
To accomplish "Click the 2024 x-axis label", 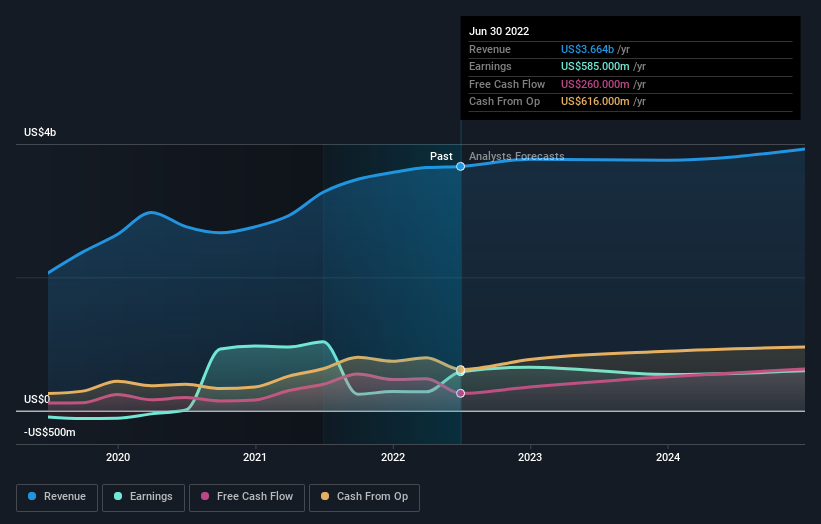I will pyautogui.click(x=668, y=457).
